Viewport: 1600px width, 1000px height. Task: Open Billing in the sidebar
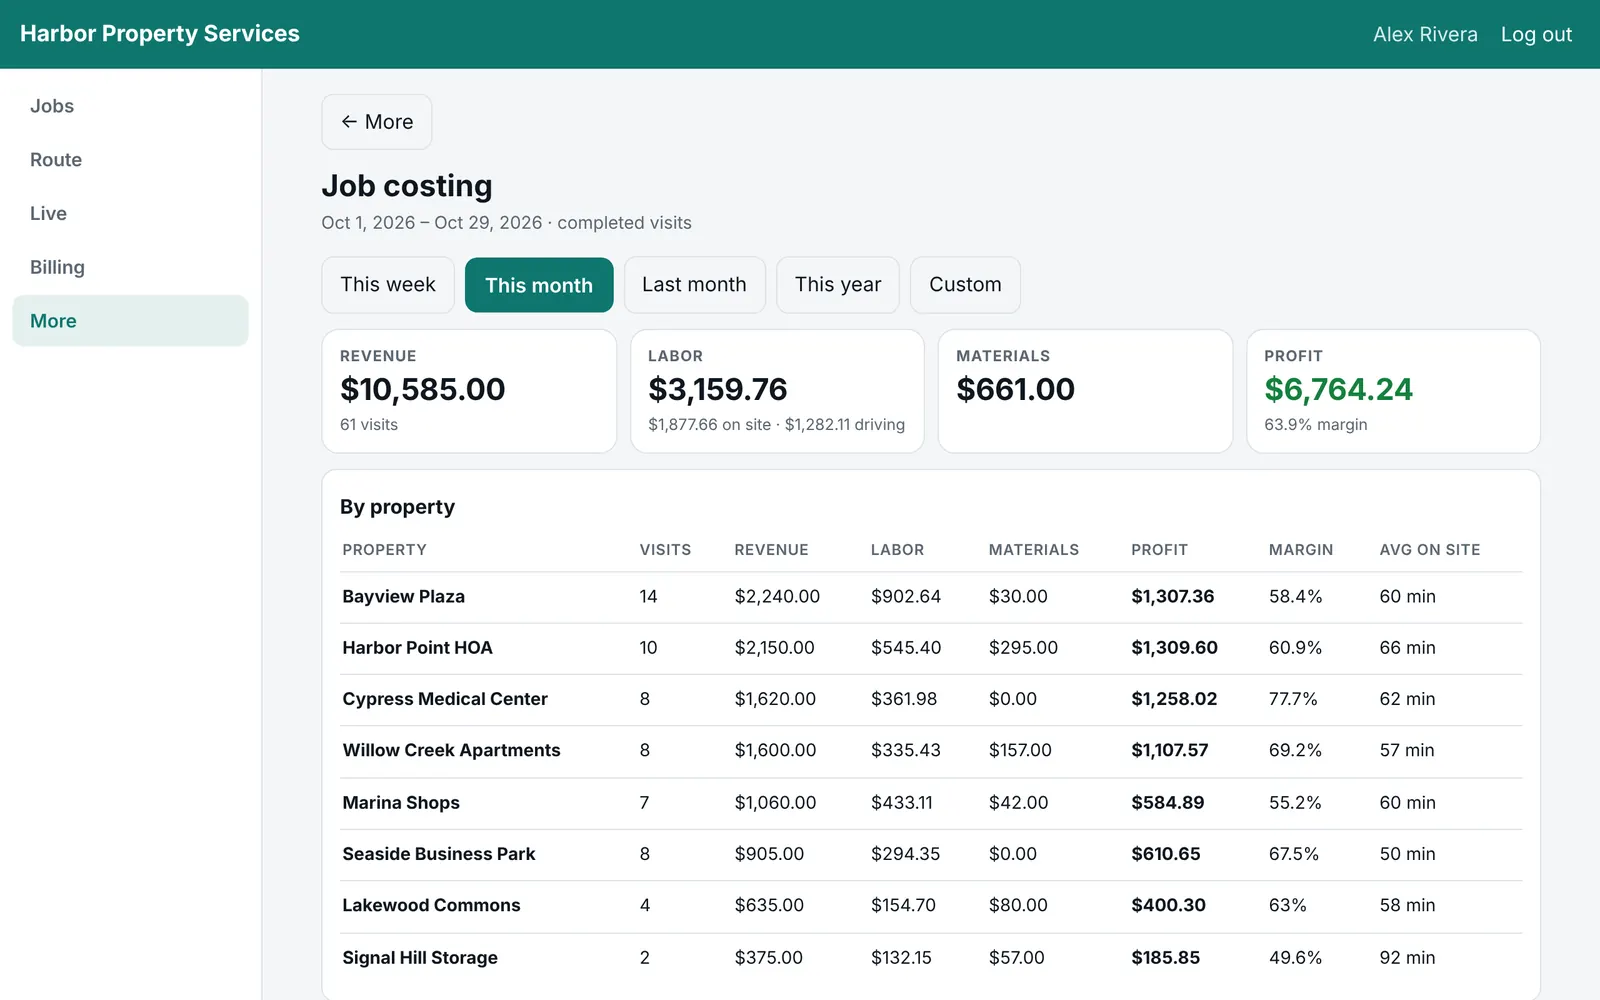130,267
